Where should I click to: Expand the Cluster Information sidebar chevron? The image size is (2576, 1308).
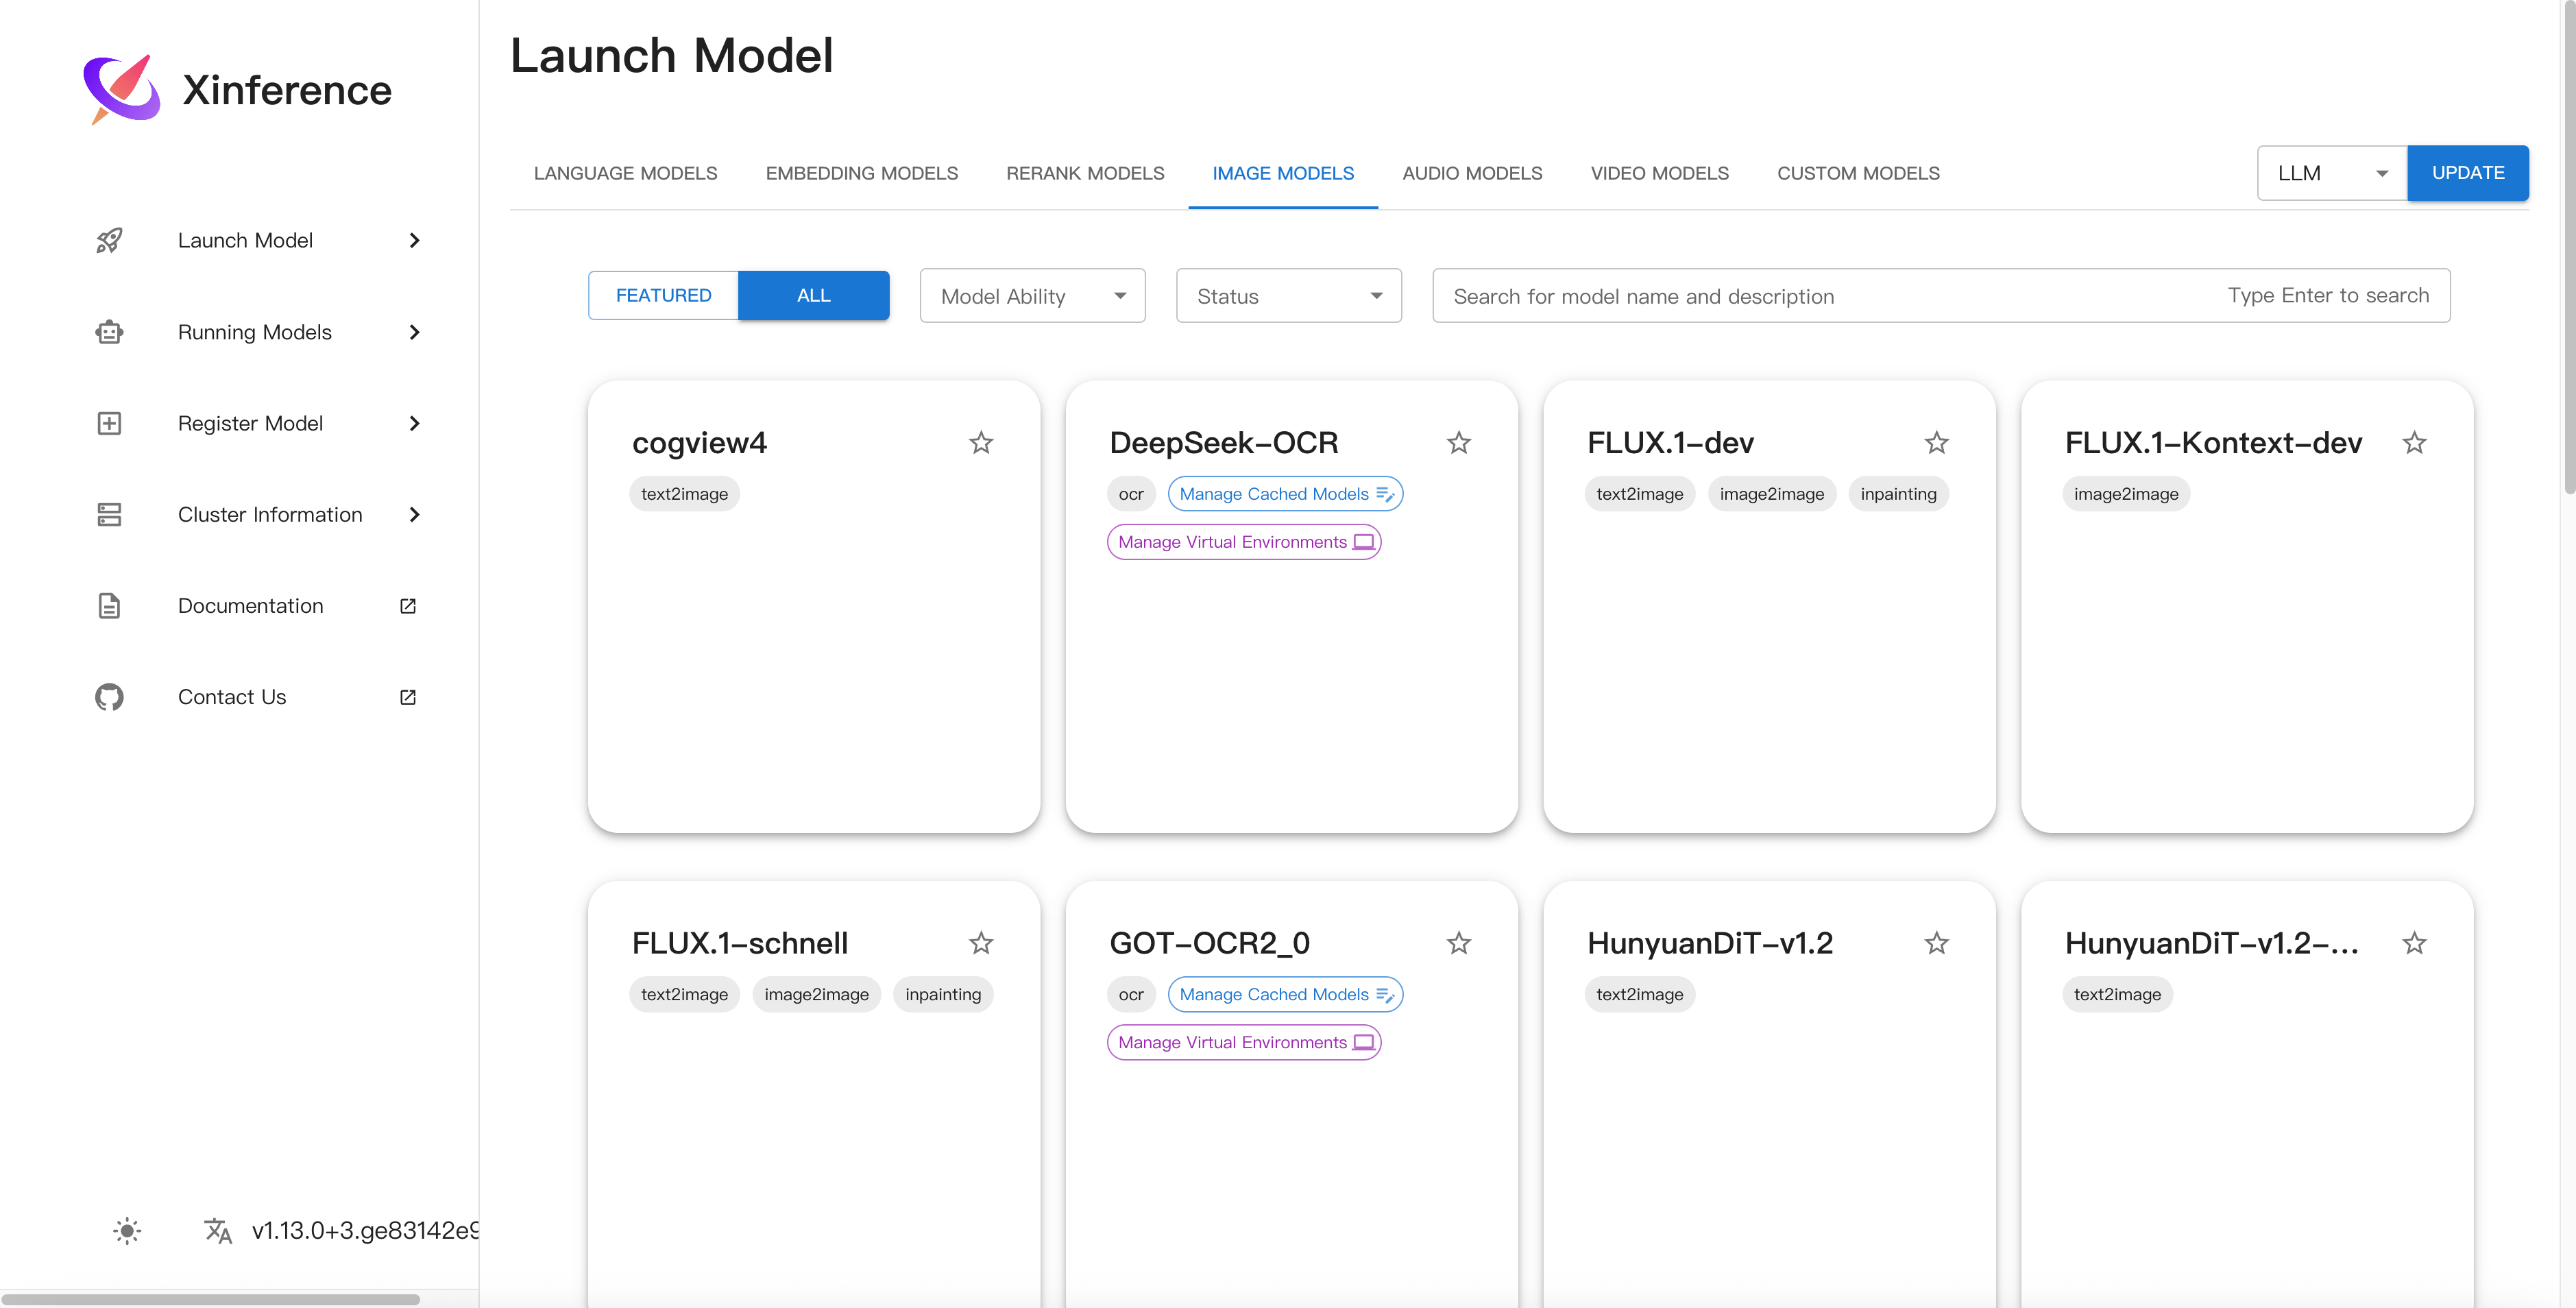pos(415,514)
